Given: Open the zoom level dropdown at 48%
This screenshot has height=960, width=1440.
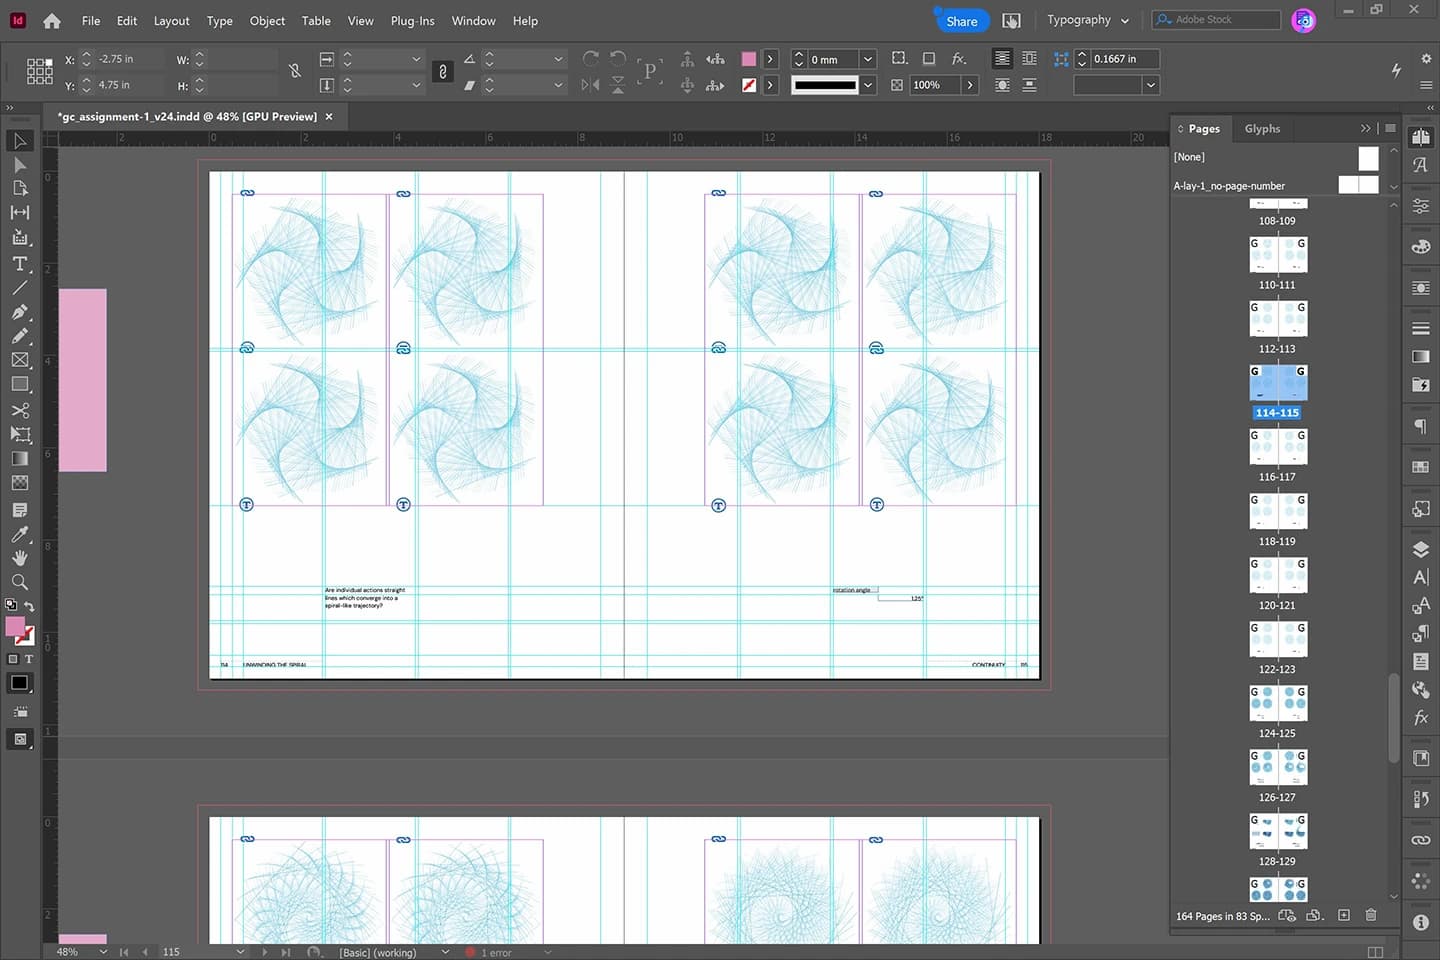Looking at the screenshot, I should 103,952.
